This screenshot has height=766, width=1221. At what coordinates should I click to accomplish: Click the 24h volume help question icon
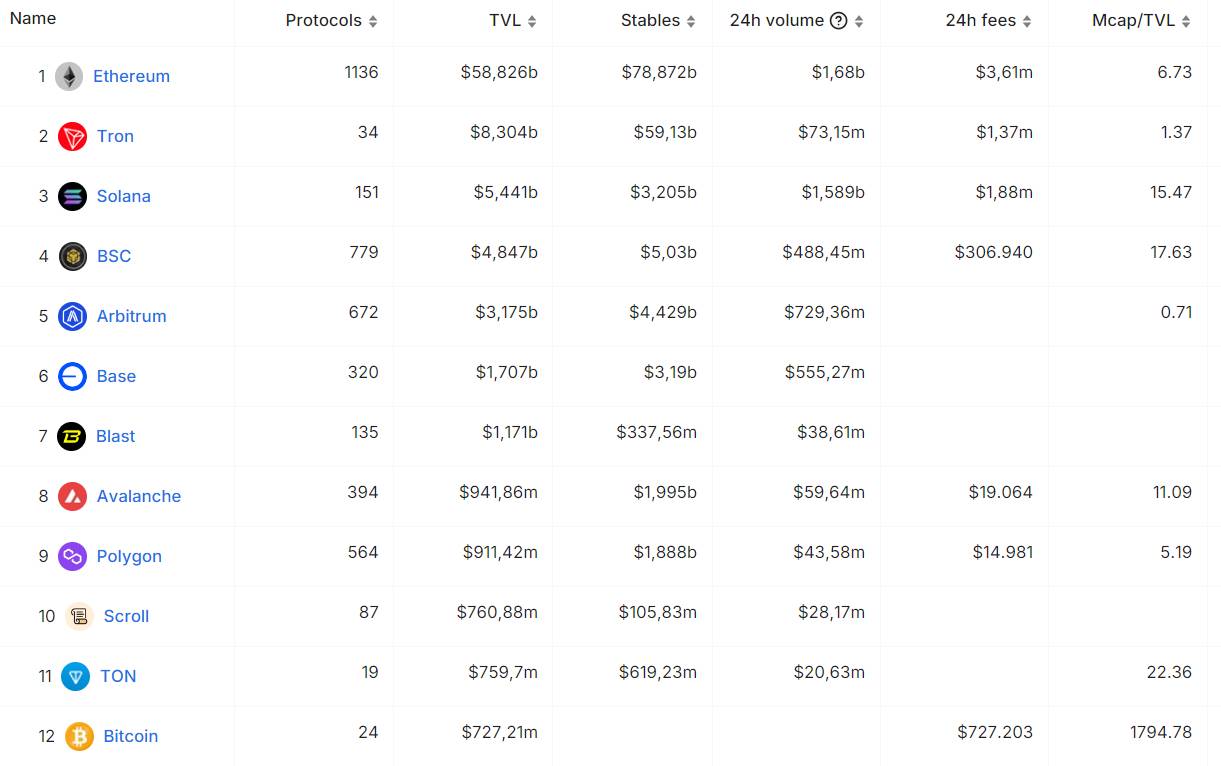click(x=838, y=21)
